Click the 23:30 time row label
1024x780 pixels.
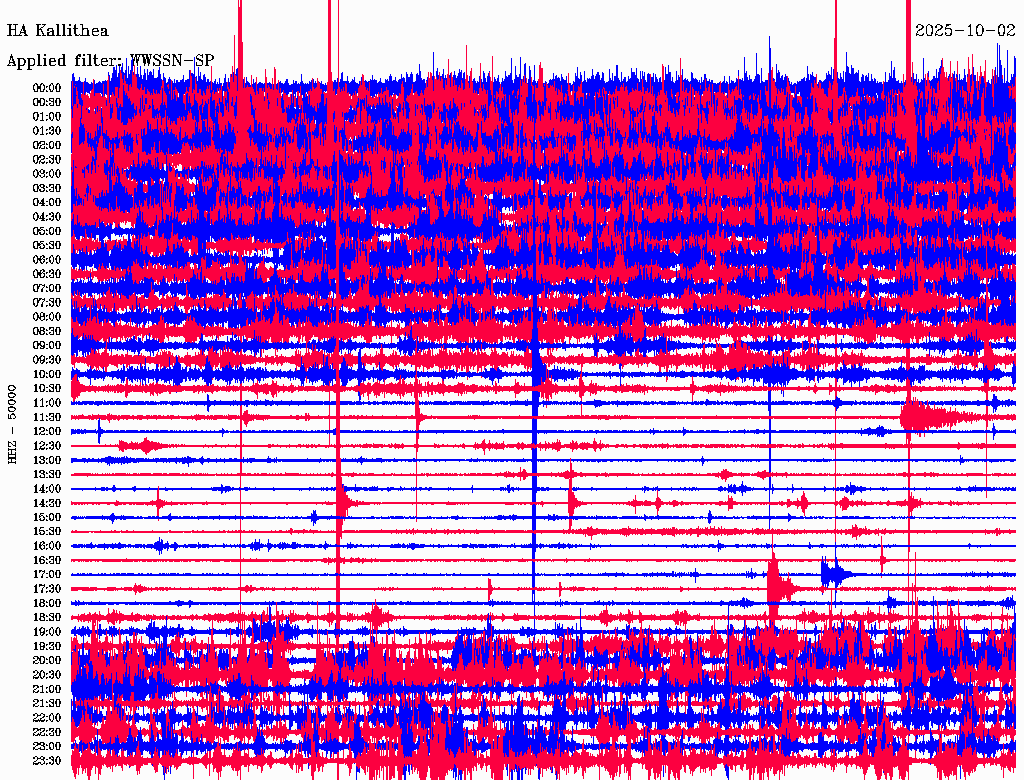click(x=46, y=761)
